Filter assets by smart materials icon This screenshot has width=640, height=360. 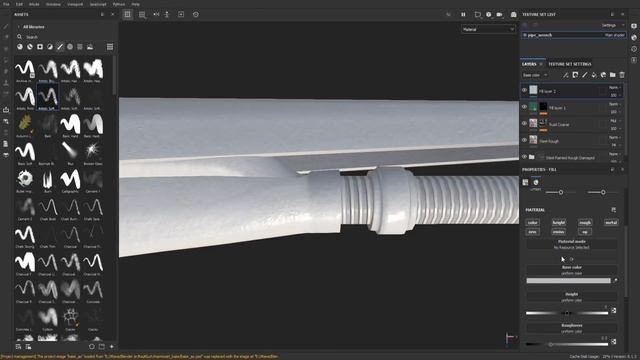point(30,47)
